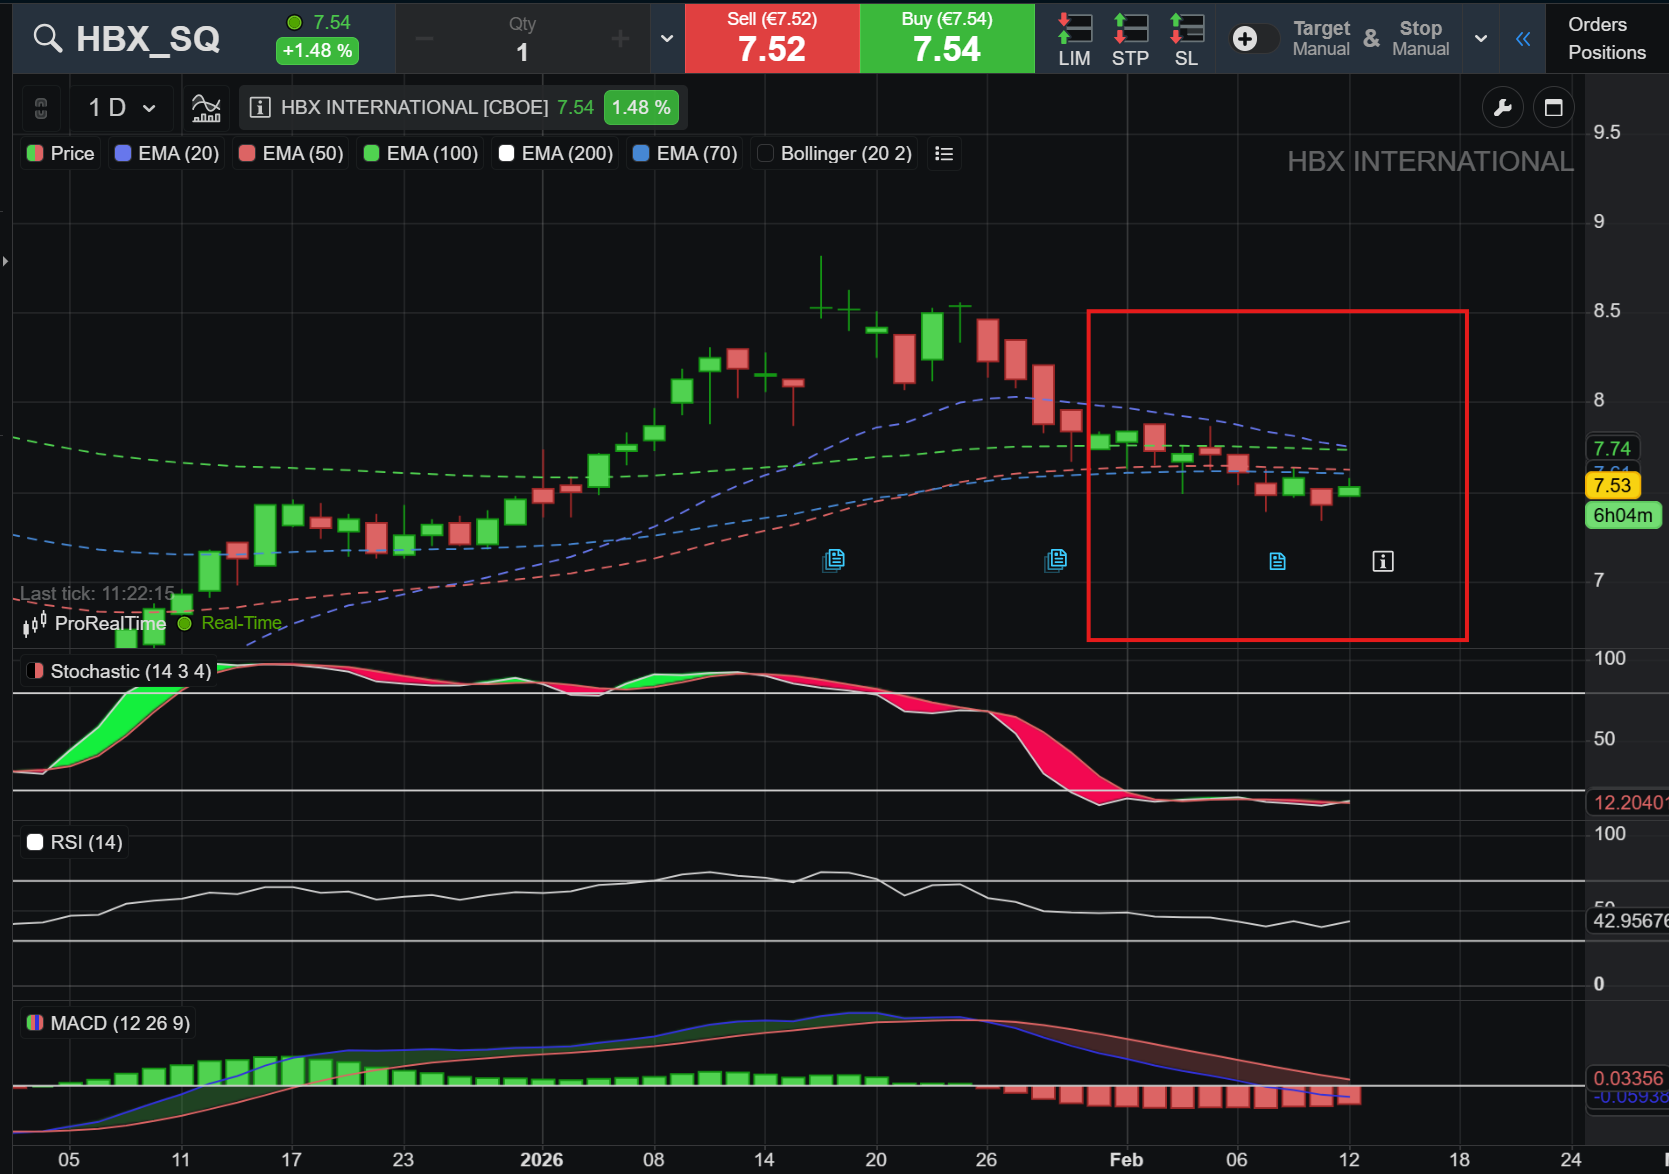Open the chart indicators icon
The height and width of the screenshot is (1174, 1669).
(x=206, y=107)
